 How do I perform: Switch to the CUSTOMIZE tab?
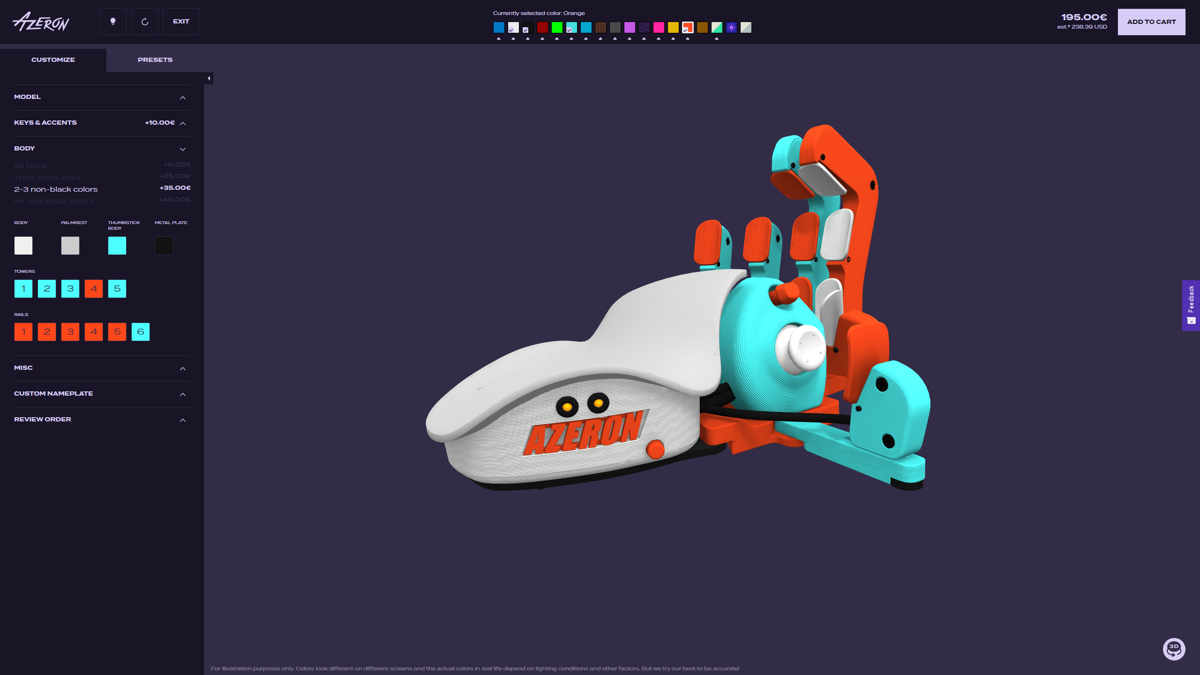[x=53, y=60]
